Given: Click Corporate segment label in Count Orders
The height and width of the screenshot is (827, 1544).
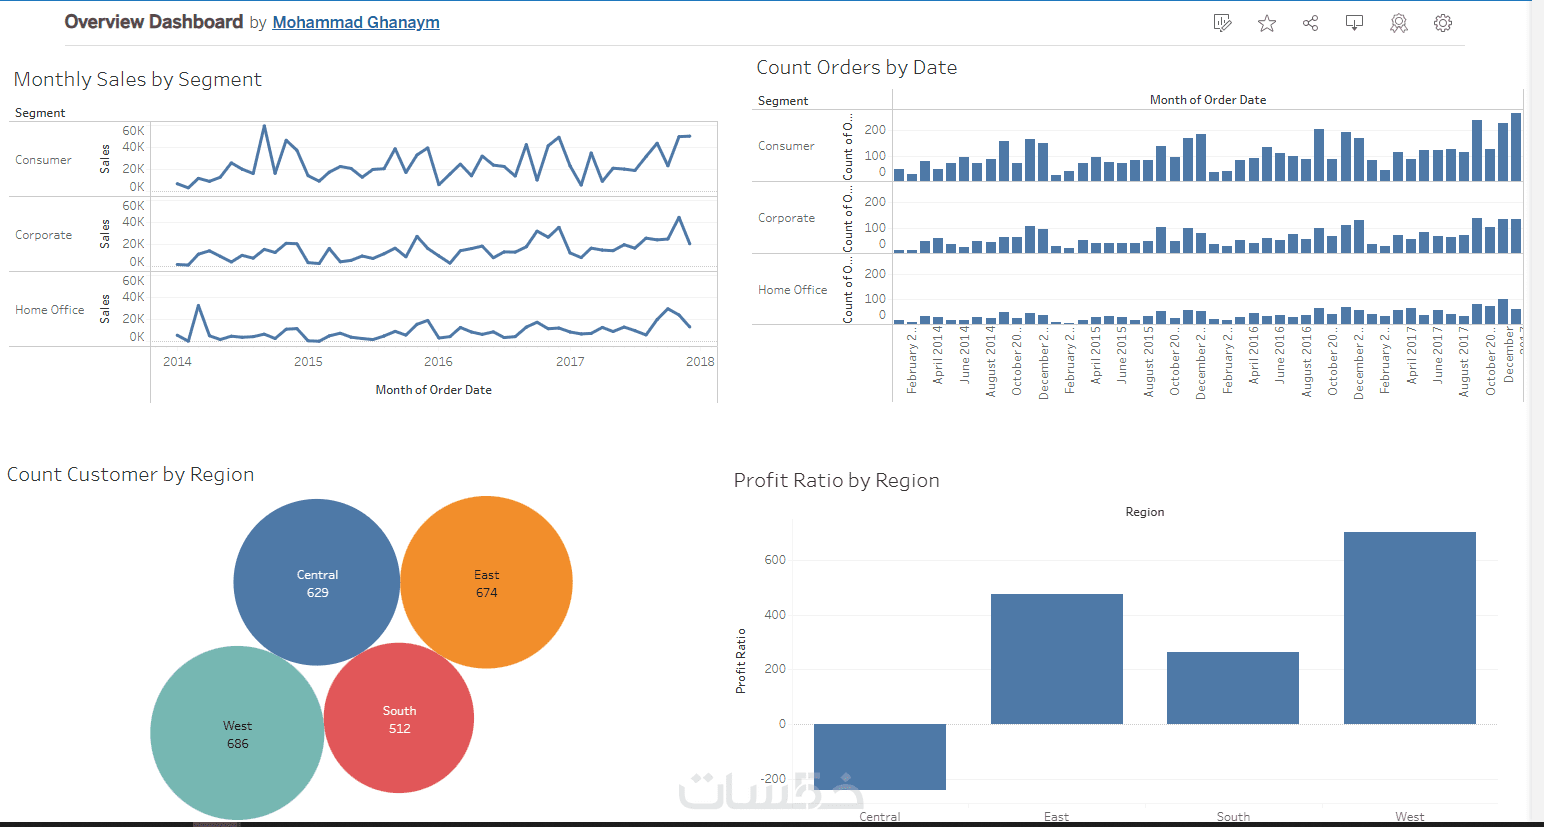Looking at the screenshot, I should [786, 218].
